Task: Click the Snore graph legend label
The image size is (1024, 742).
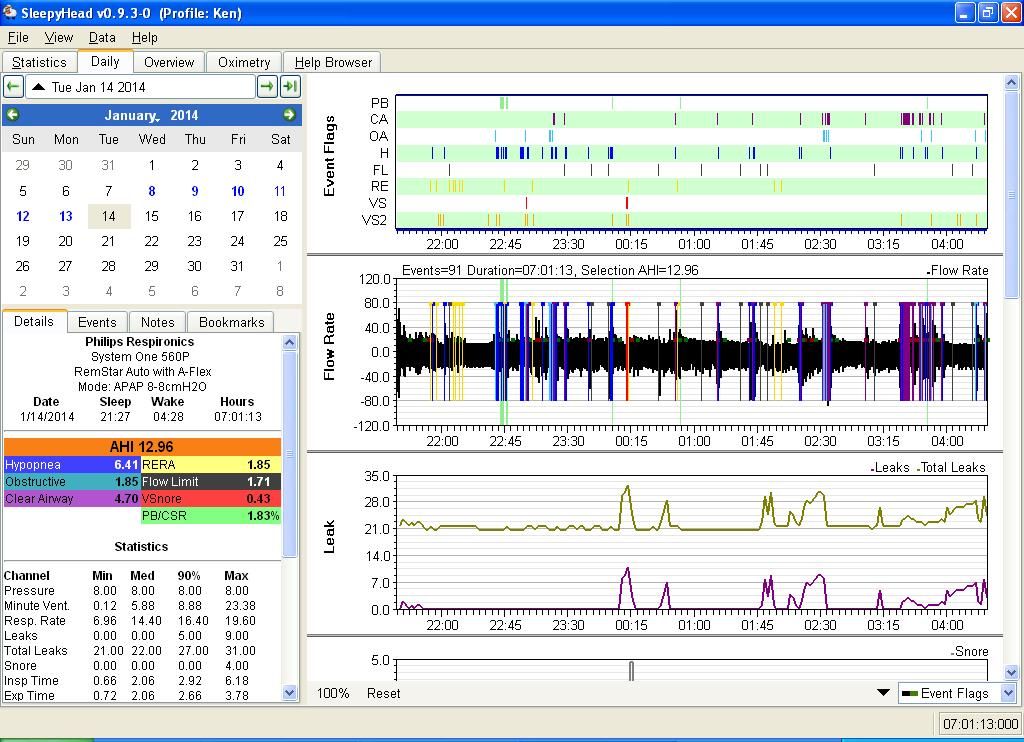Action: (x=971, y=652)
